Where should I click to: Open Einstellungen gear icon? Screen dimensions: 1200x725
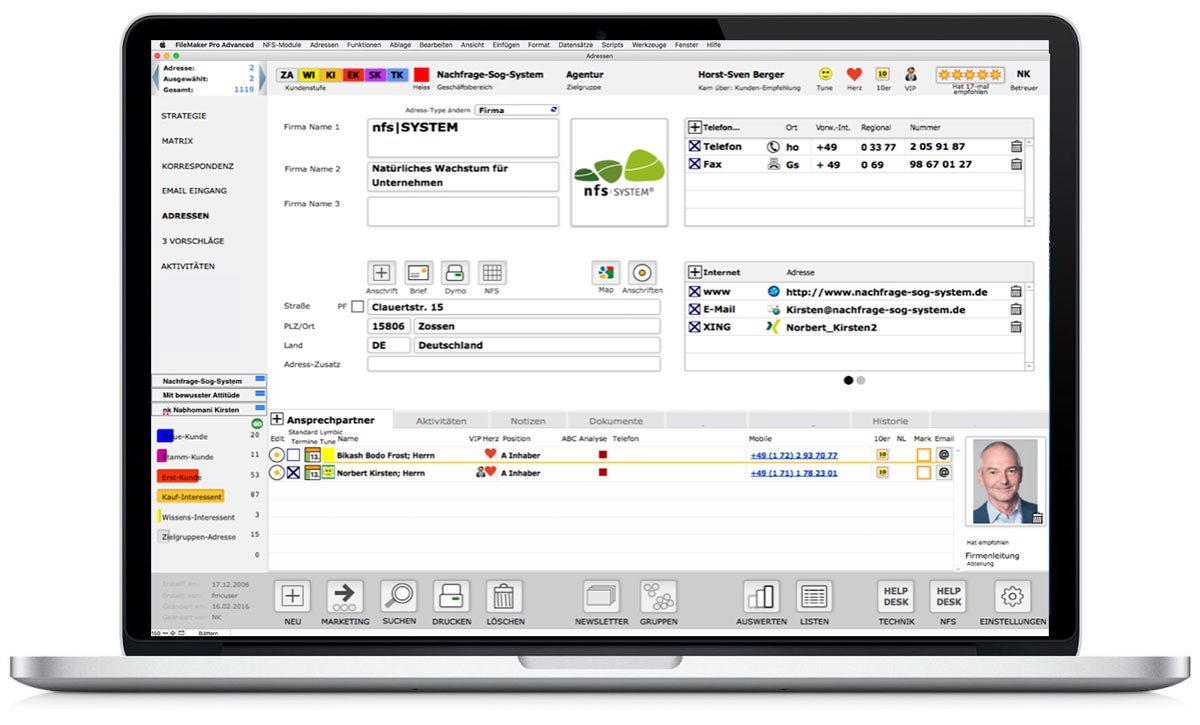(x=1013, y=597)
